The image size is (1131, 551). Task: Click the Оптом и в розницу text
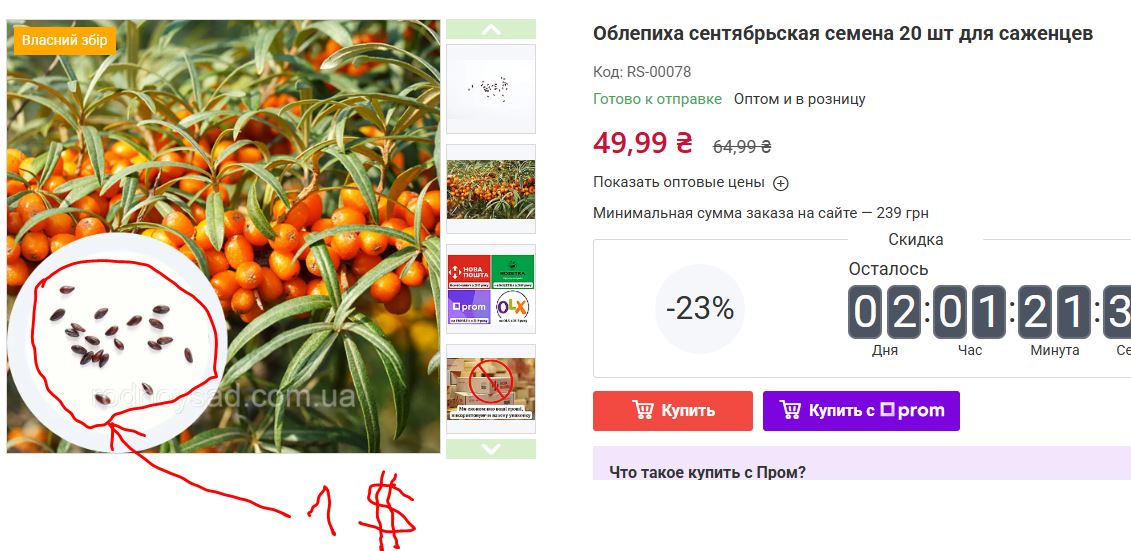tap(799, 100)
